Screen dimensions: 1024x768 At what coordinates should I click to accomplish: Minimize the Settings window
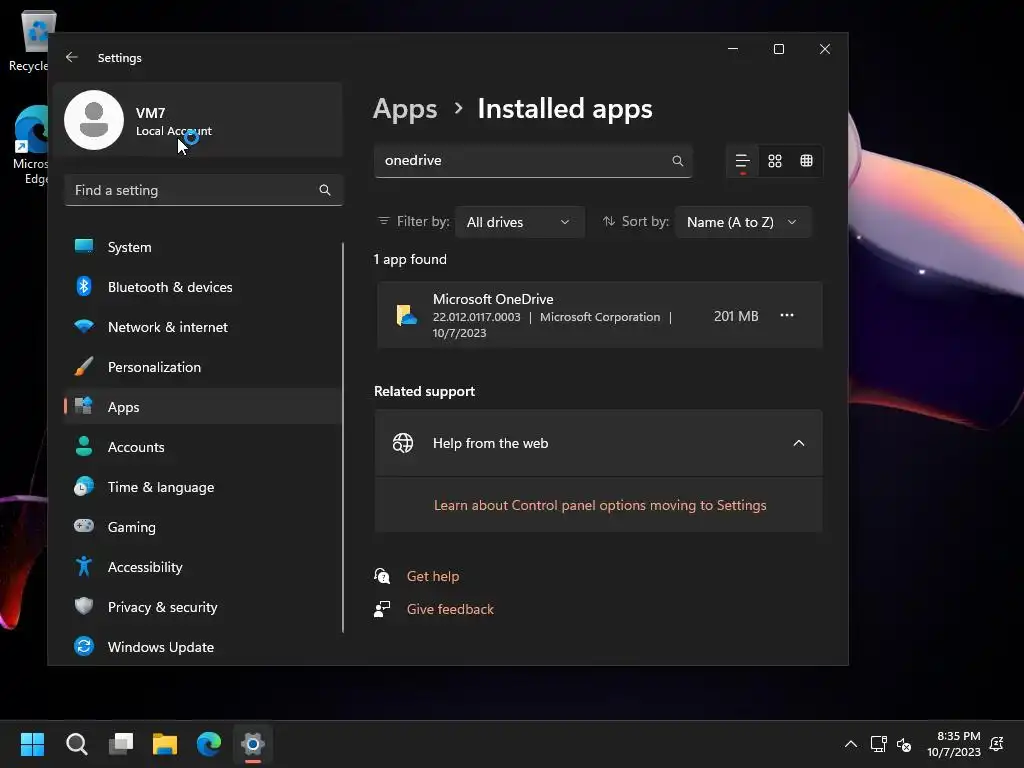coord(733,49)
